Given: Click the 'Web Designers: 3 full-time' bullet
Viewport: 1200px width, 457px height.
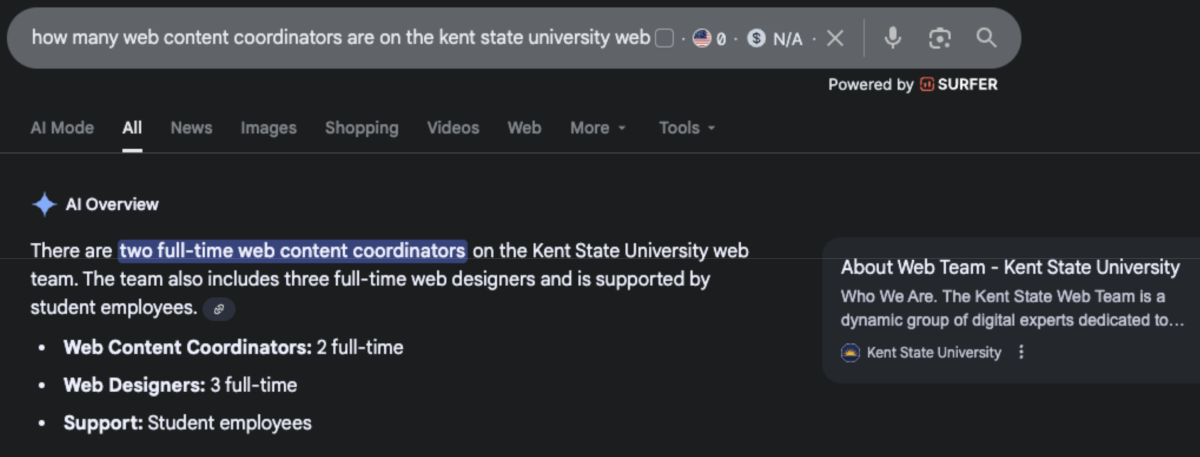Looking at the screenshot, I should [180, 385].
